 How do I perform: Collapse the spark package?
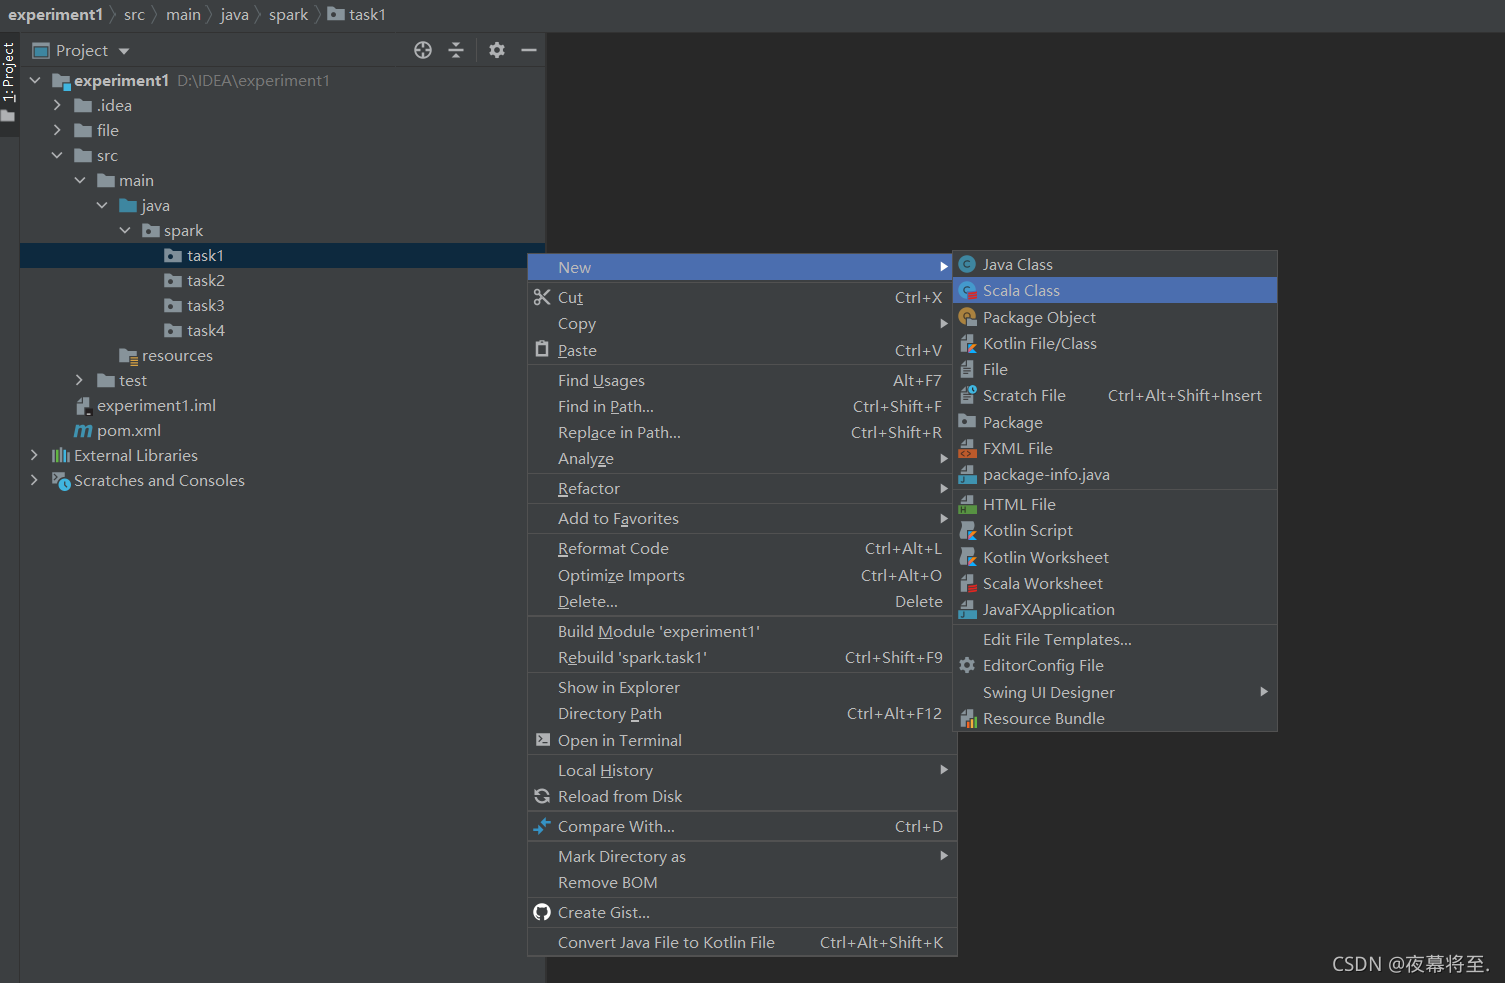point(125,230)
